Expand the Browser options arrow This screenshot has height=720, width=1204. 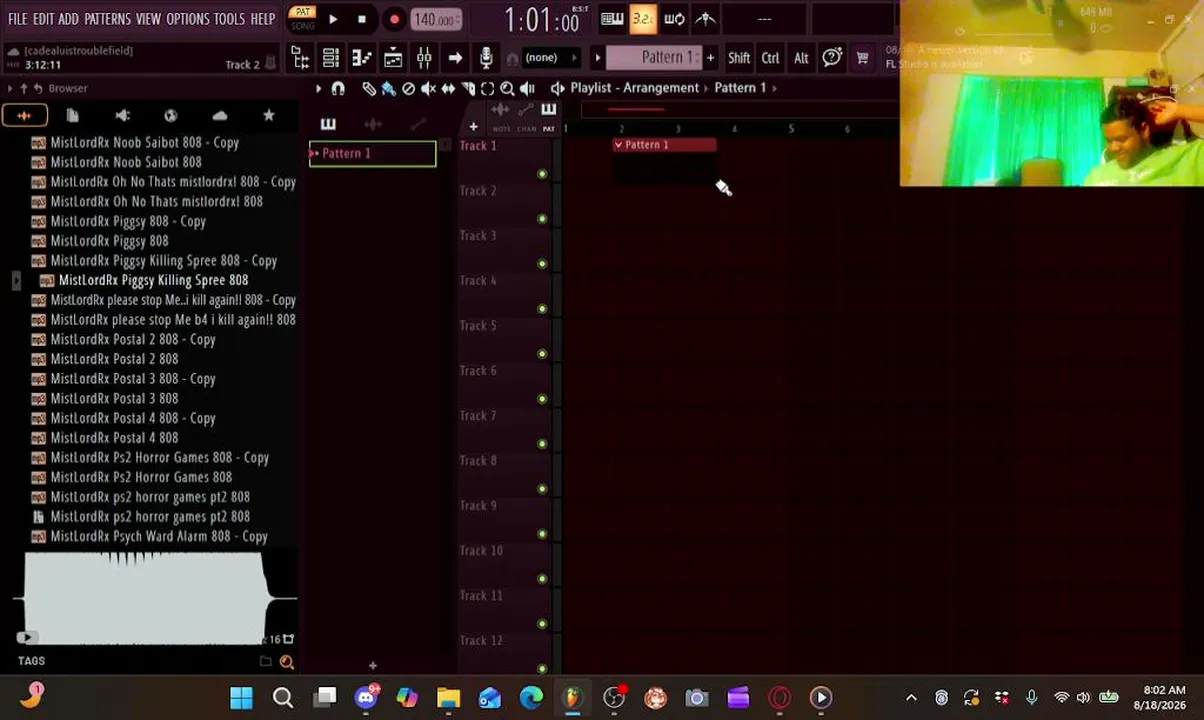(9, 88)
